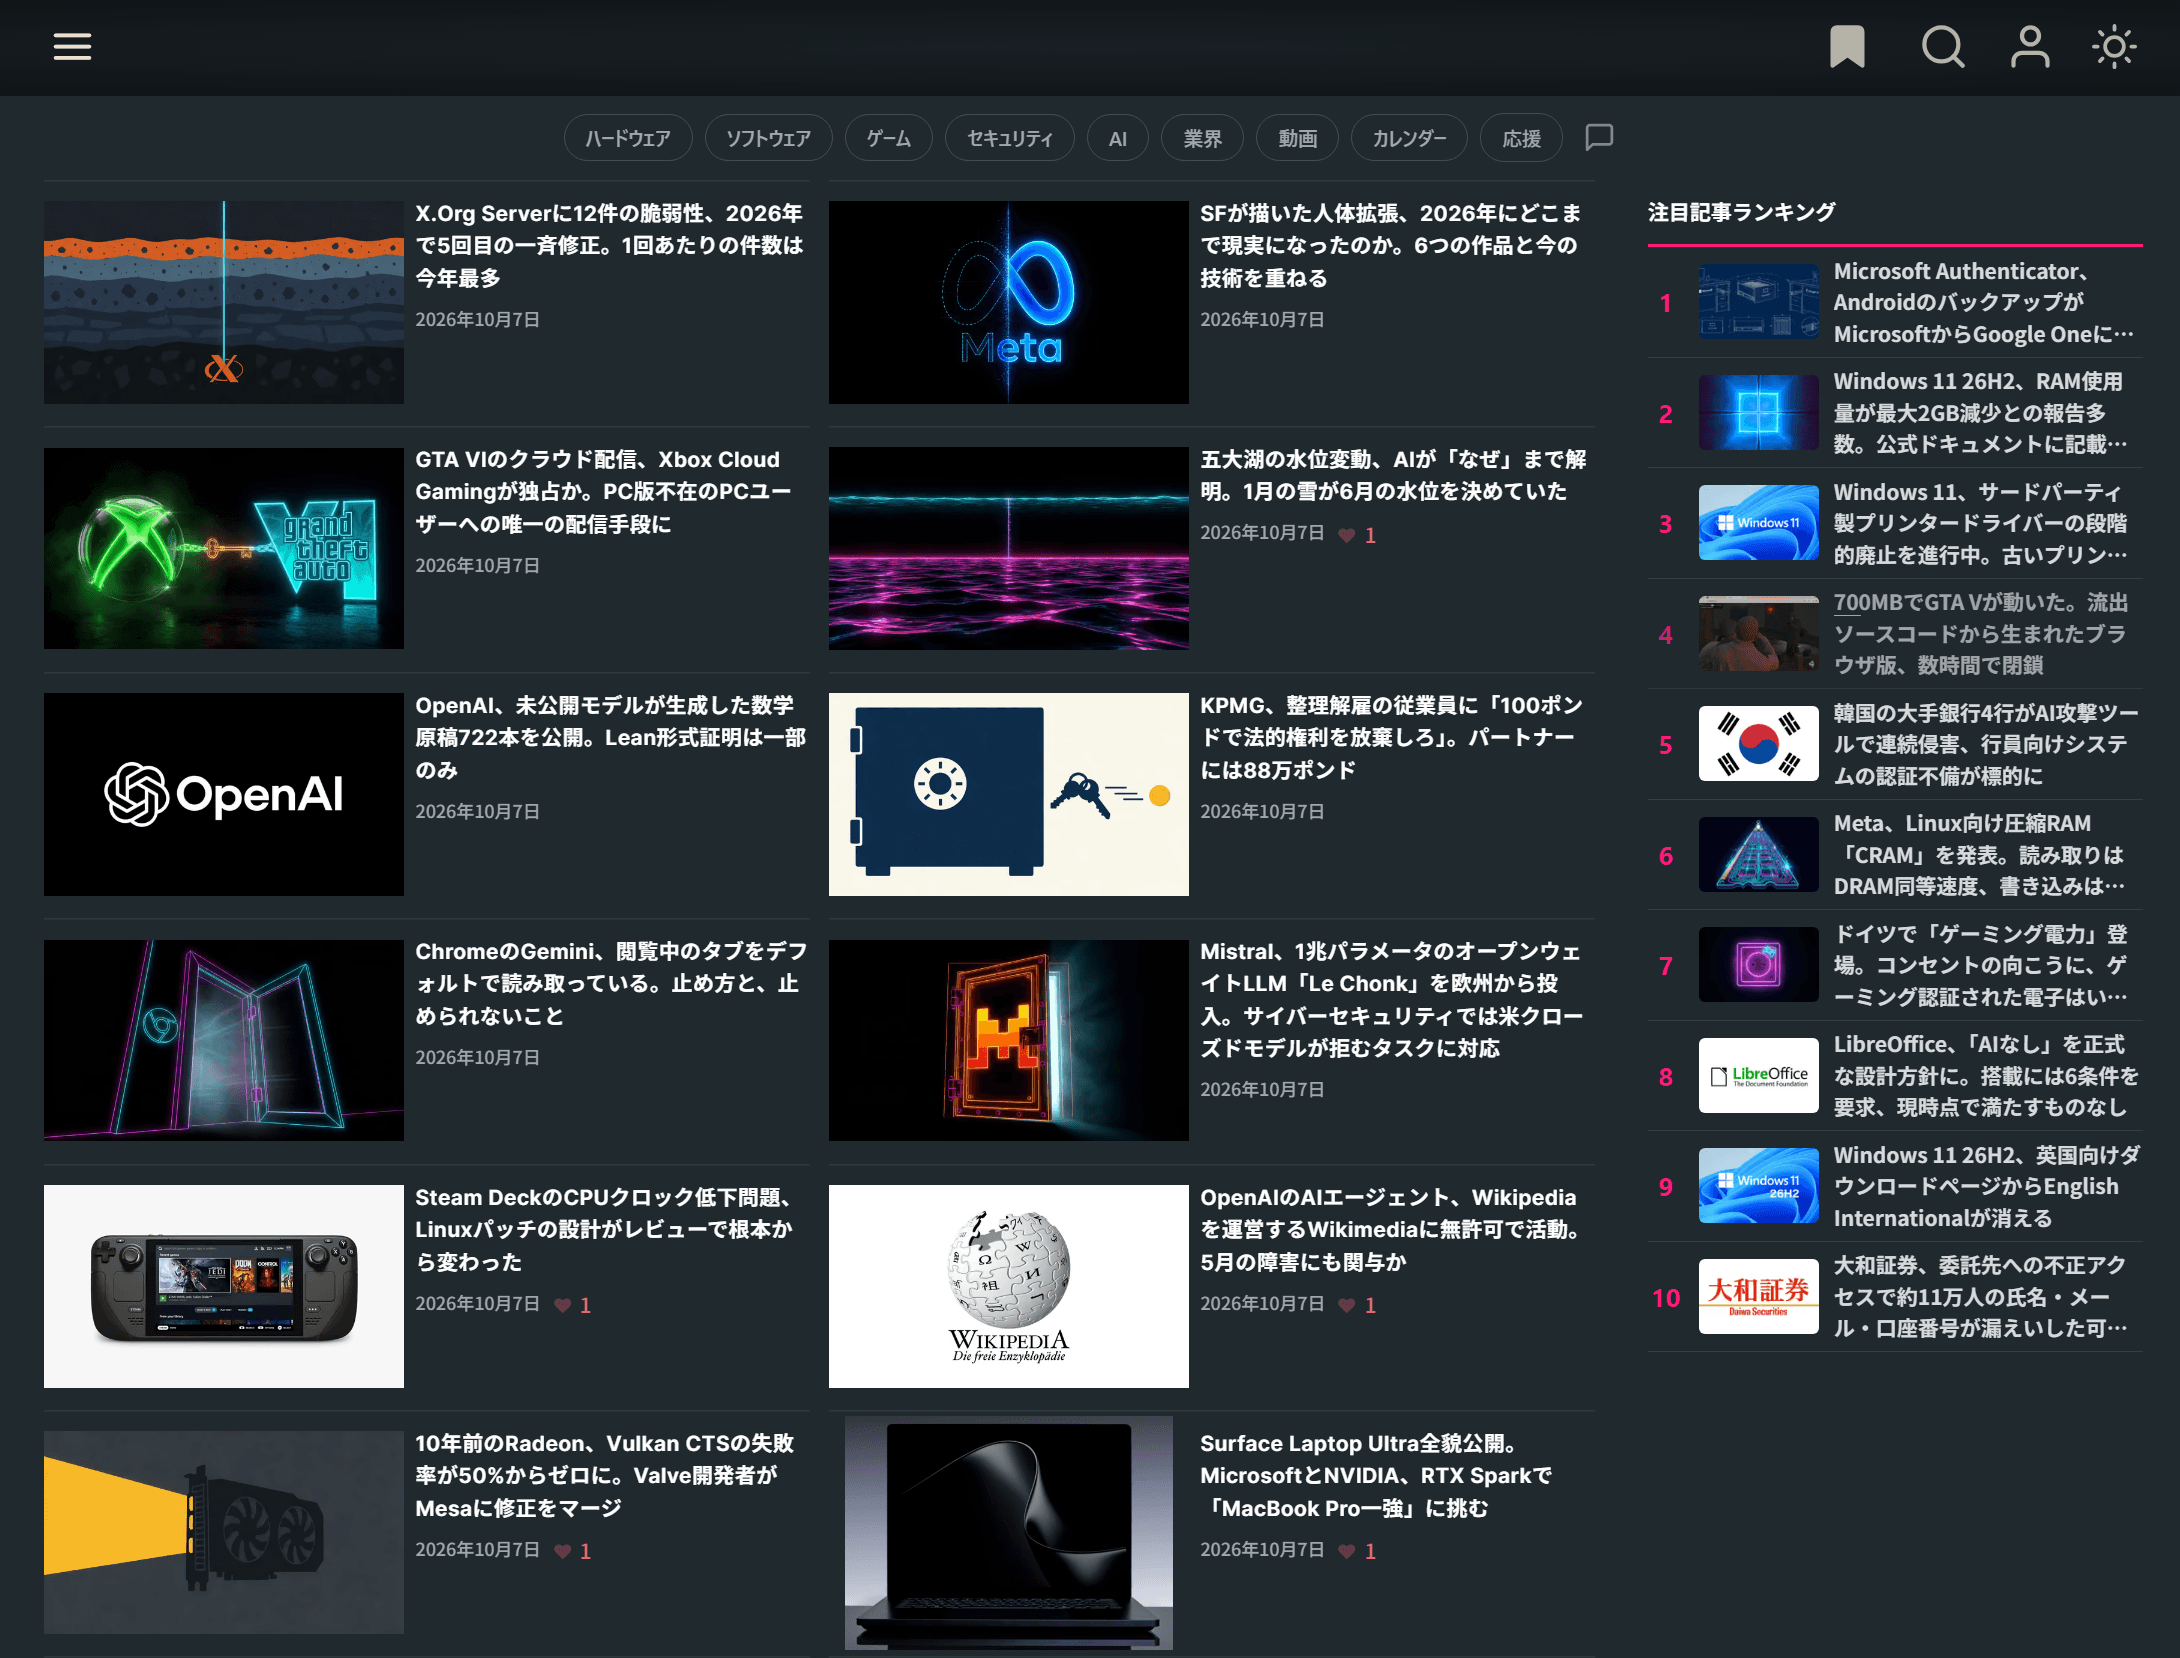This screenshot has width=2180, height=1658.
Task: Like the Surface Laptop Ultra article heart
Action: [1347, 1551]
